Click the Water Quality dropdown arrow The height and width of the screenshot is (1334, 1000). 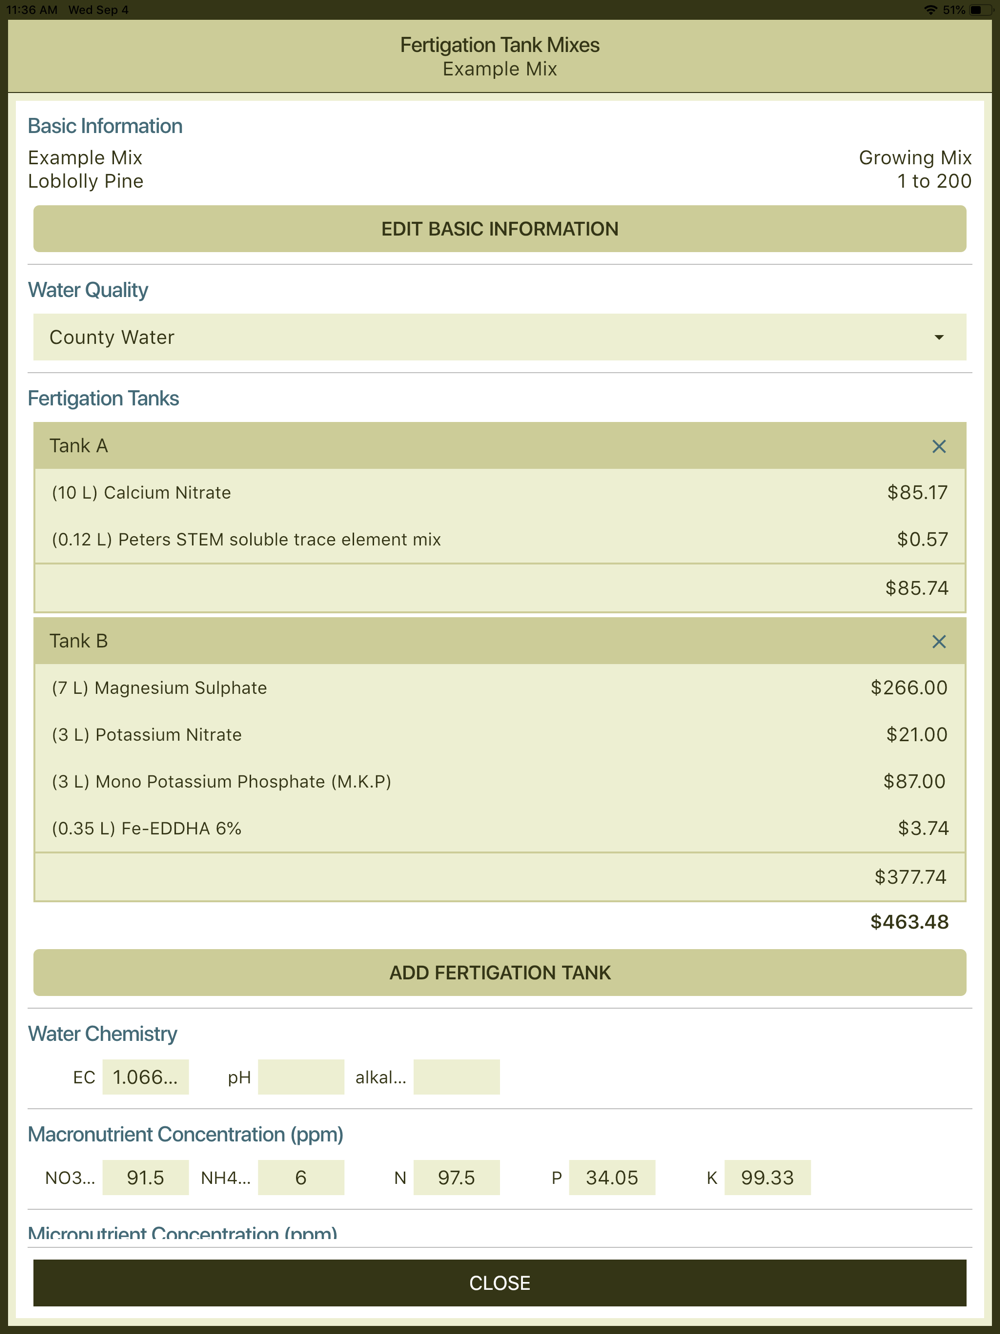[x=938, y=338]
